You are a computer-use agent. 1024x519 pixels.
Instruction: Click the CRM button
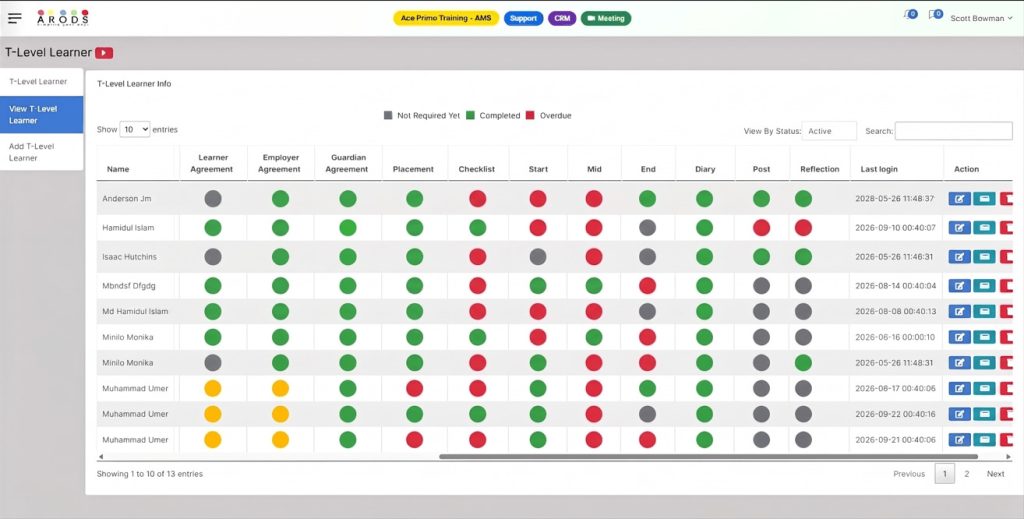pyautogui.click(x=562, y=18)
